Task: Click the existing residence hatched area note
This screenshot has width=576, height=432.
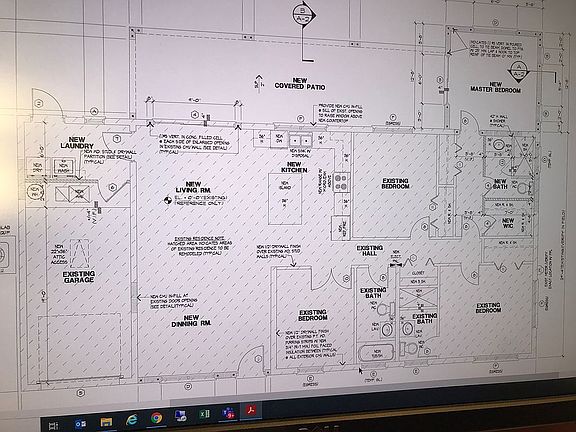Action: (x=199, y=246)
